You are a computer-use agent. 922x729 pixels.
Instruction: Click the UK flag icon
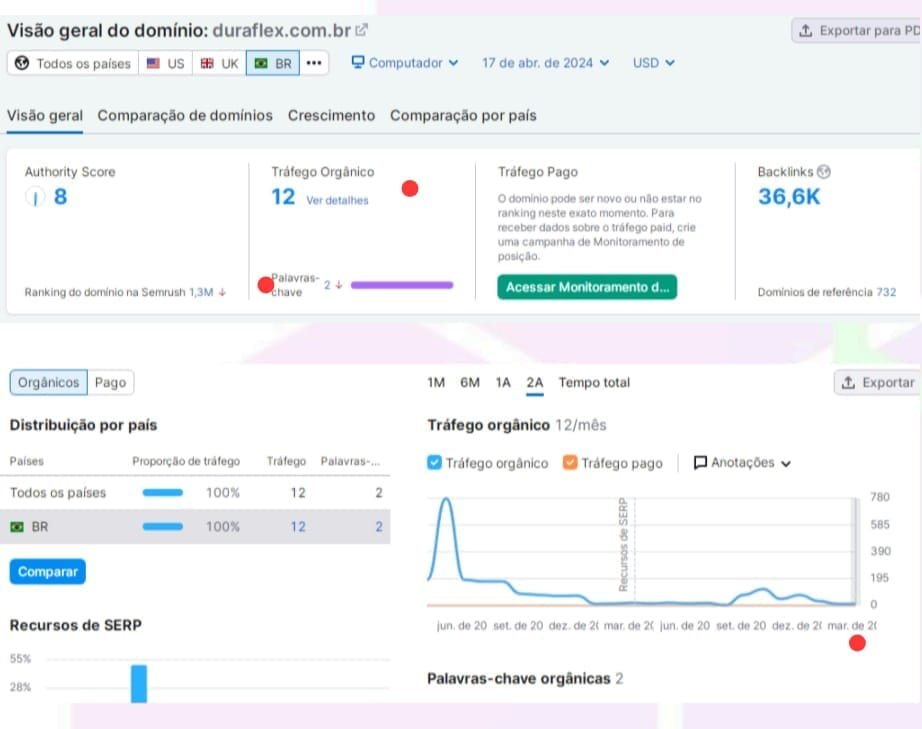point(207,63)
